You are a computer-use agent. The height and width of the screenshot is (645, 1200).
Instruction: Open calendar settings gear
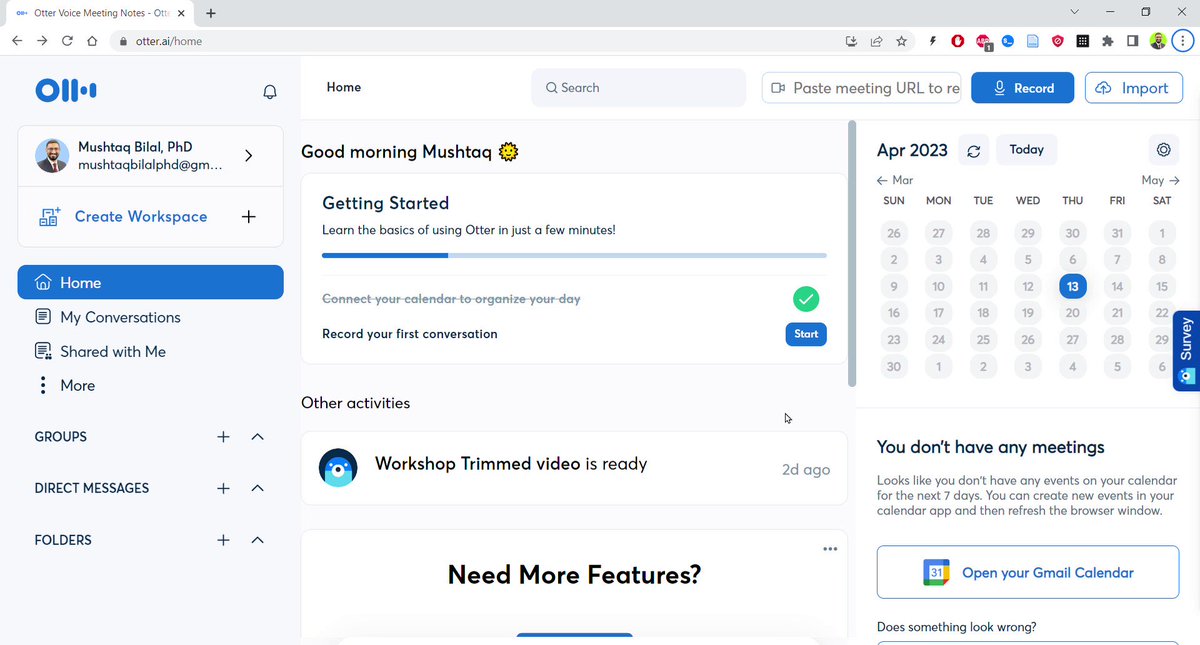(1163, 150)
